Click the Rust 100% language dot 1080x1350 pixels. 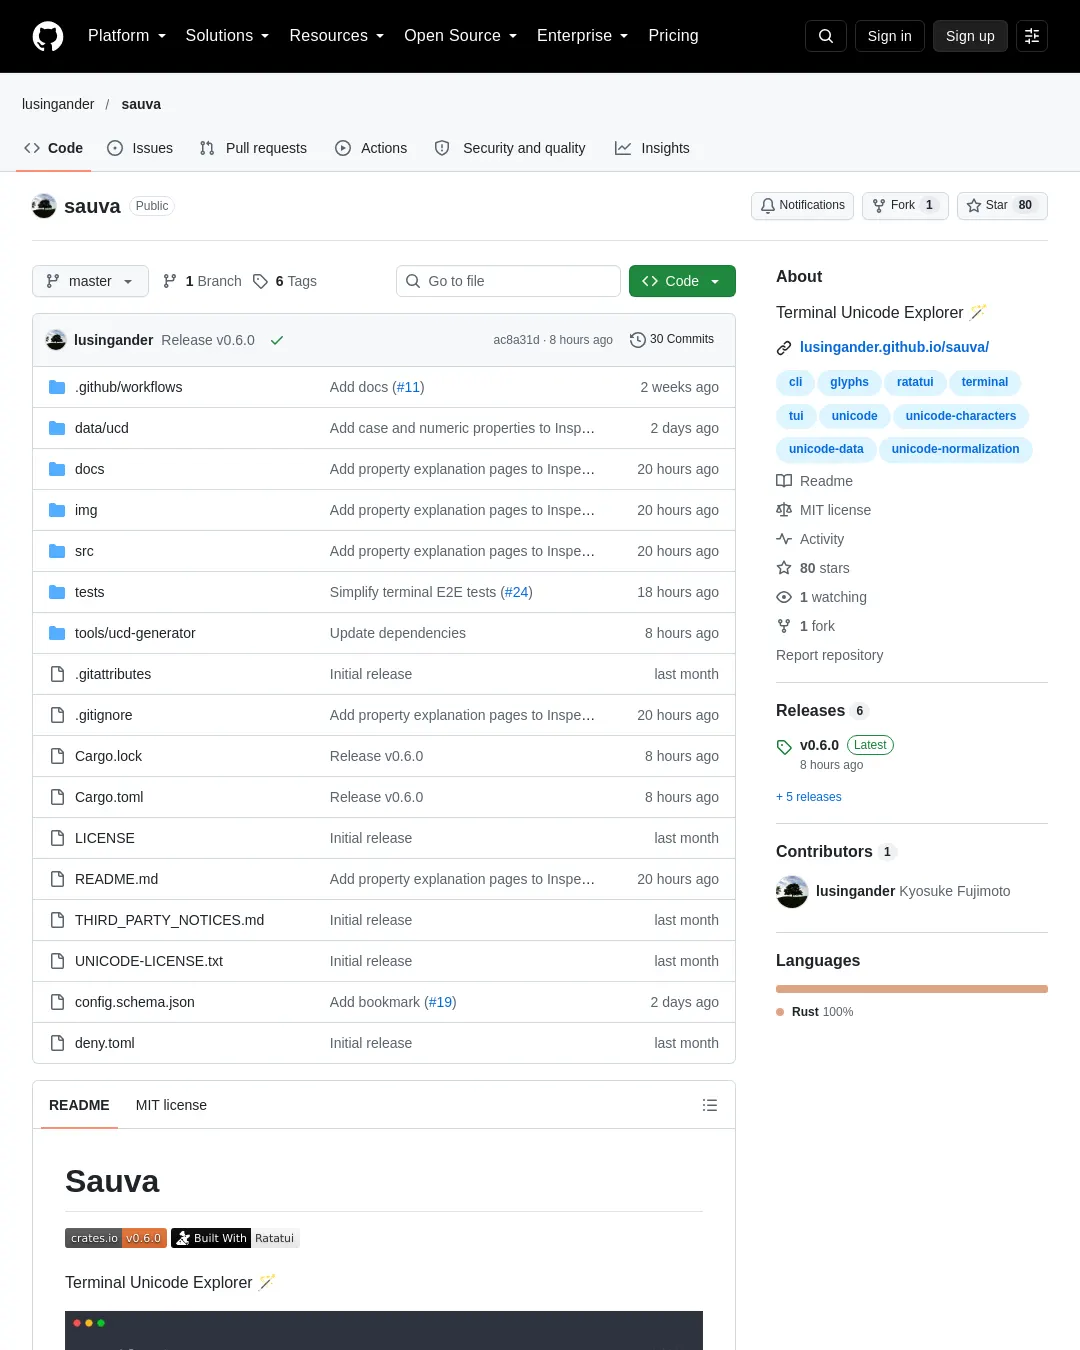[780, 1012]
